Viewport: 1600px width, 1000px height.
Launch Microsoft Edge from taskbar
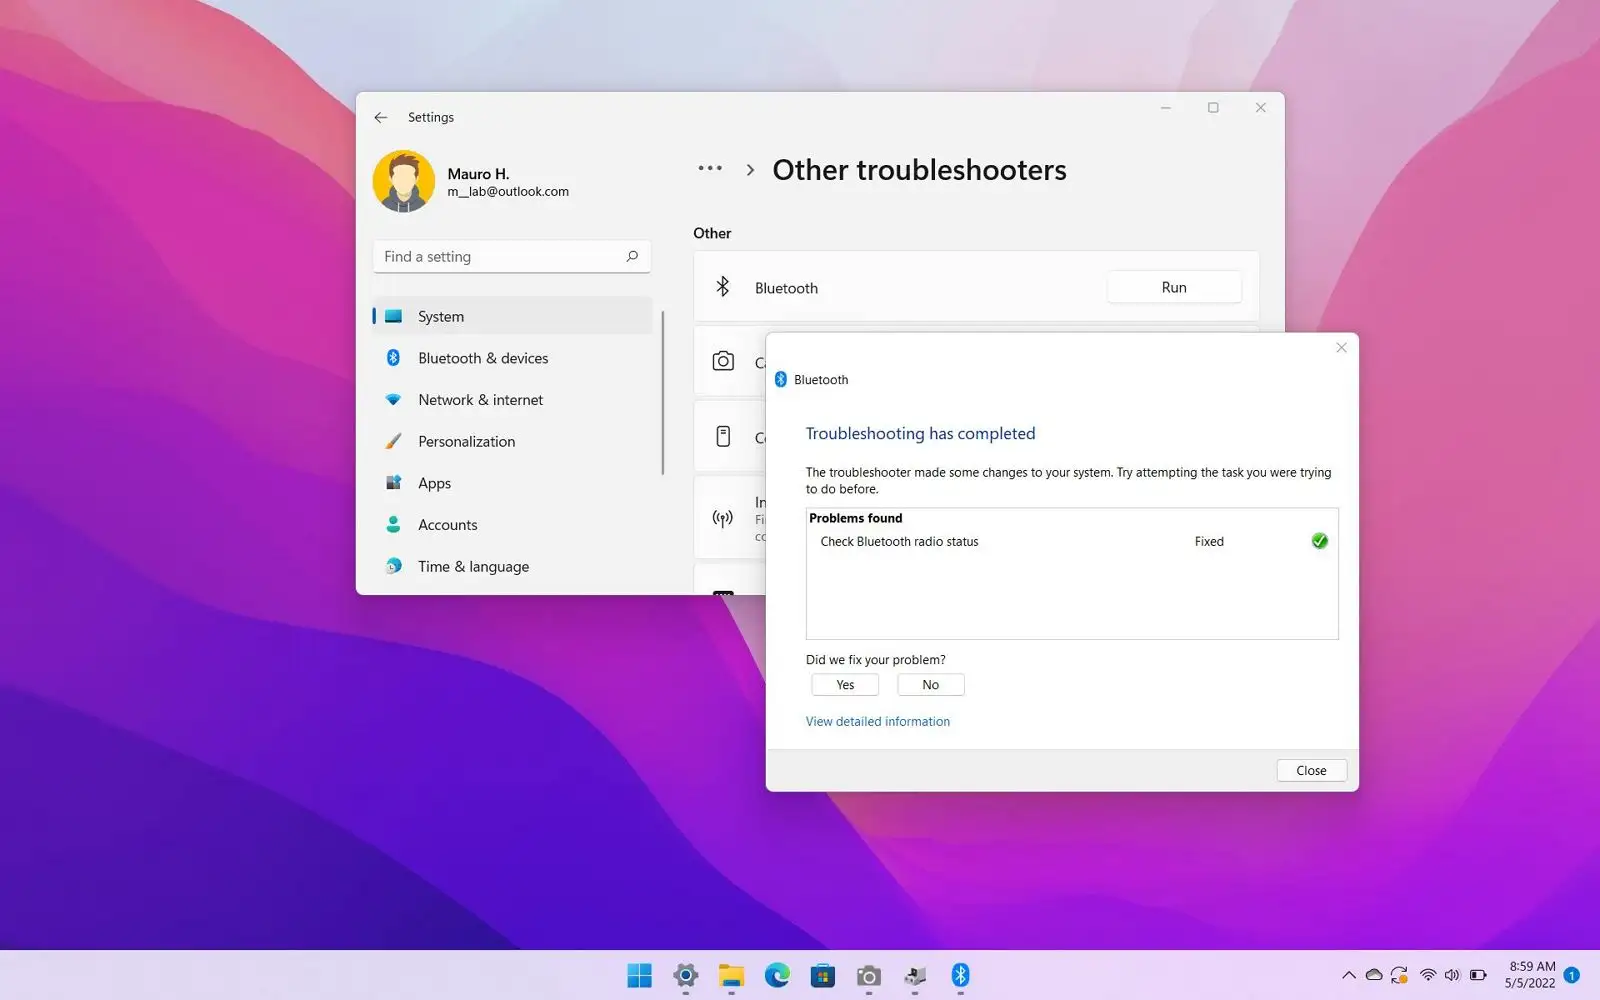tap(777, 975)
